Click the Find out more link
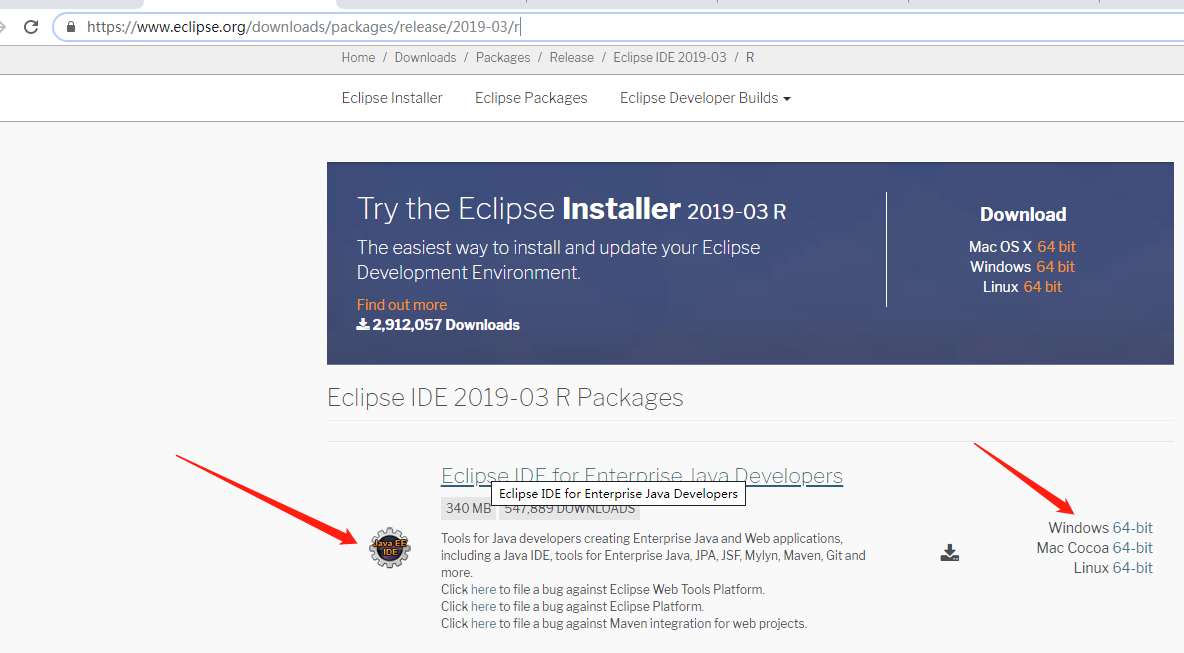The image size is (1184, 653). [402, 304]
